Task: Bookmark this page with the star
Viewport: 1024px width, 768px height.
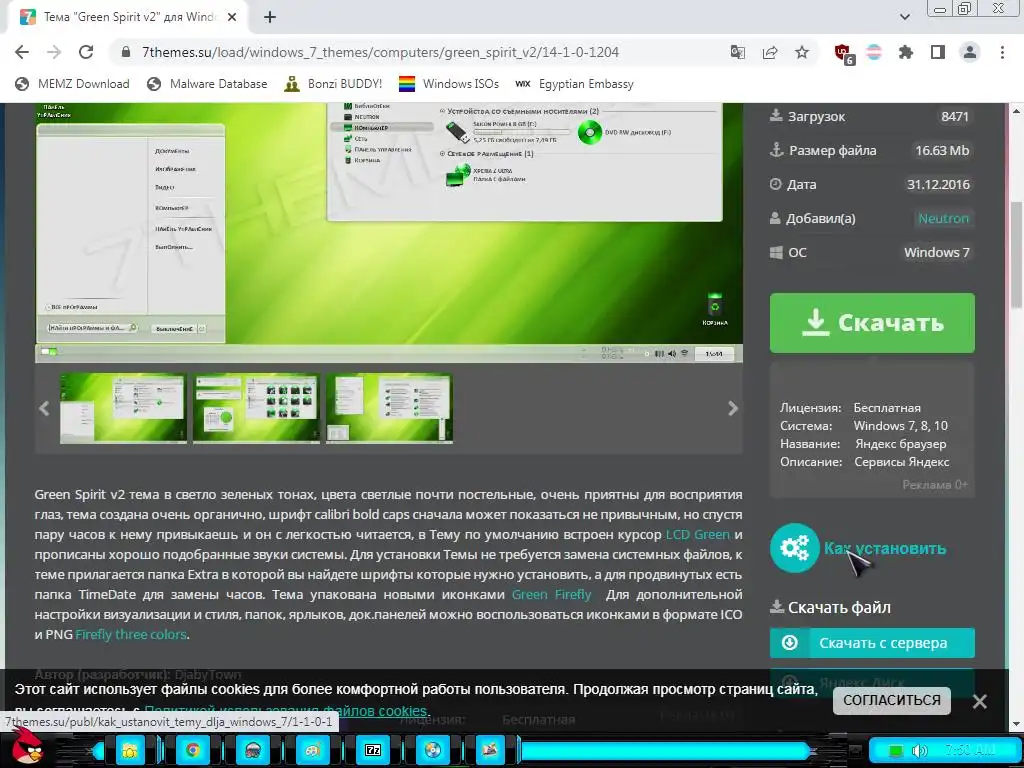Action: 802,52
